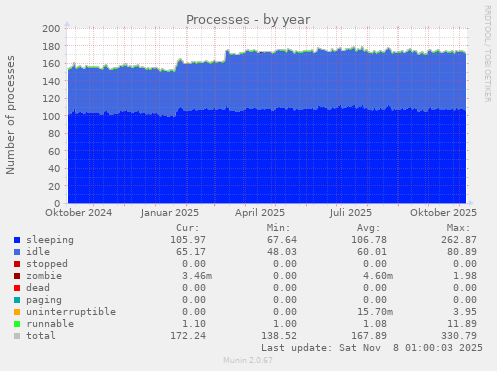
Task: Select the dark red zombie swatch
Action: pos(17,276)
